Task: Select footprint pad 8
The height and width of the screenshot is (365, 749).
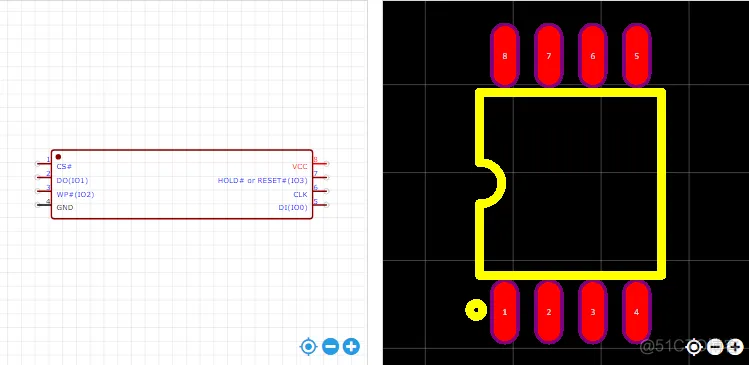Action: (505, 56)
